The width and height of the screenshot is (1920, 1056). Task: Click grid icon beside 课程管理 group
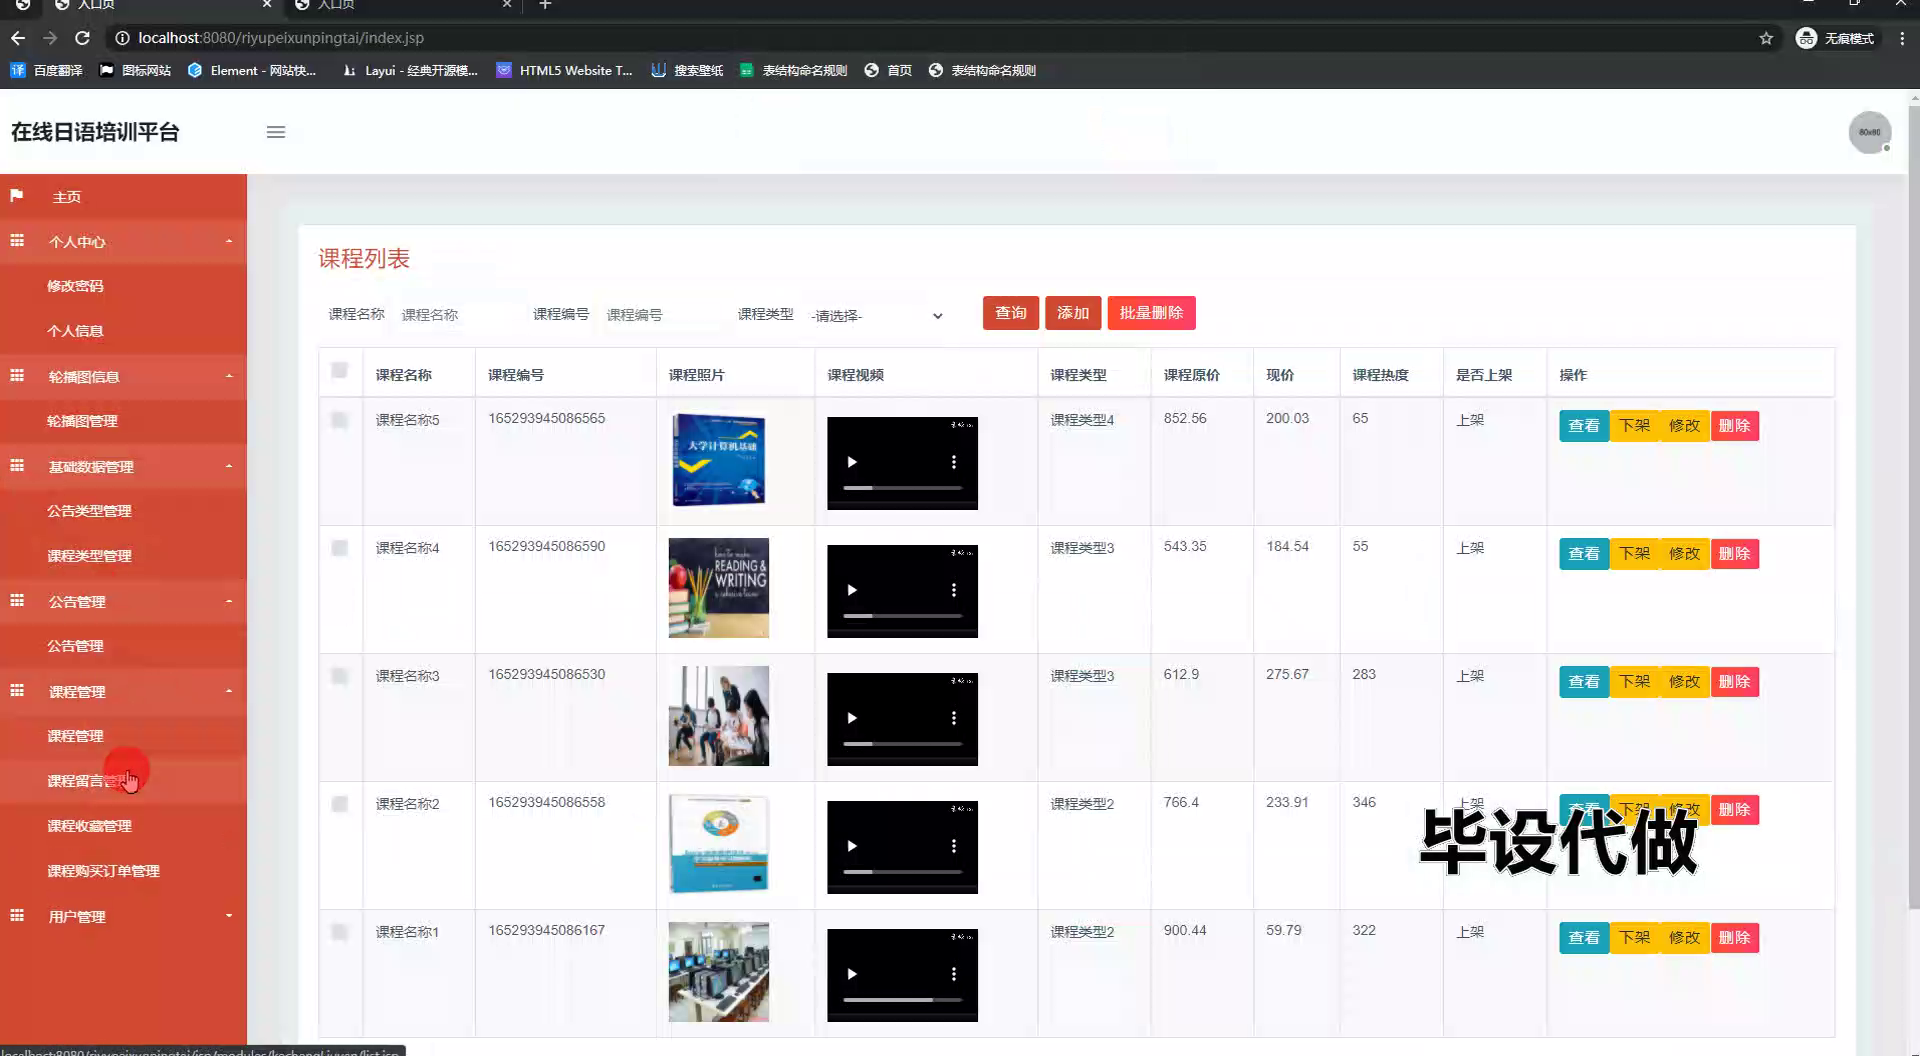click(x=17, y=691)
